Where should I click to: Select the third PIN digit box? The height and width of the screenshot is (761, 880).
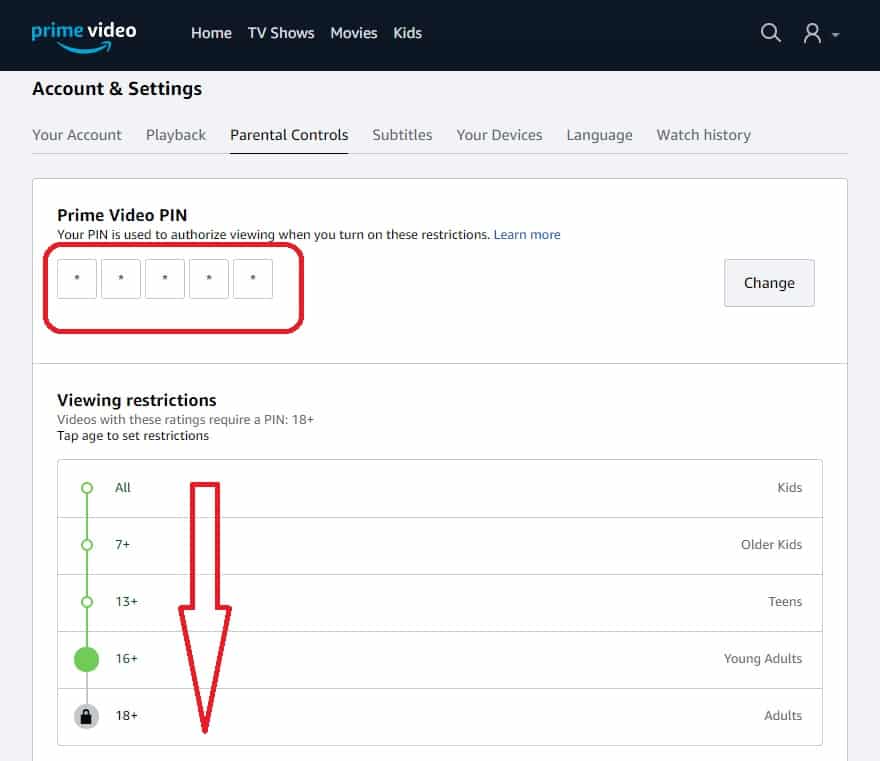coord(165,279)
